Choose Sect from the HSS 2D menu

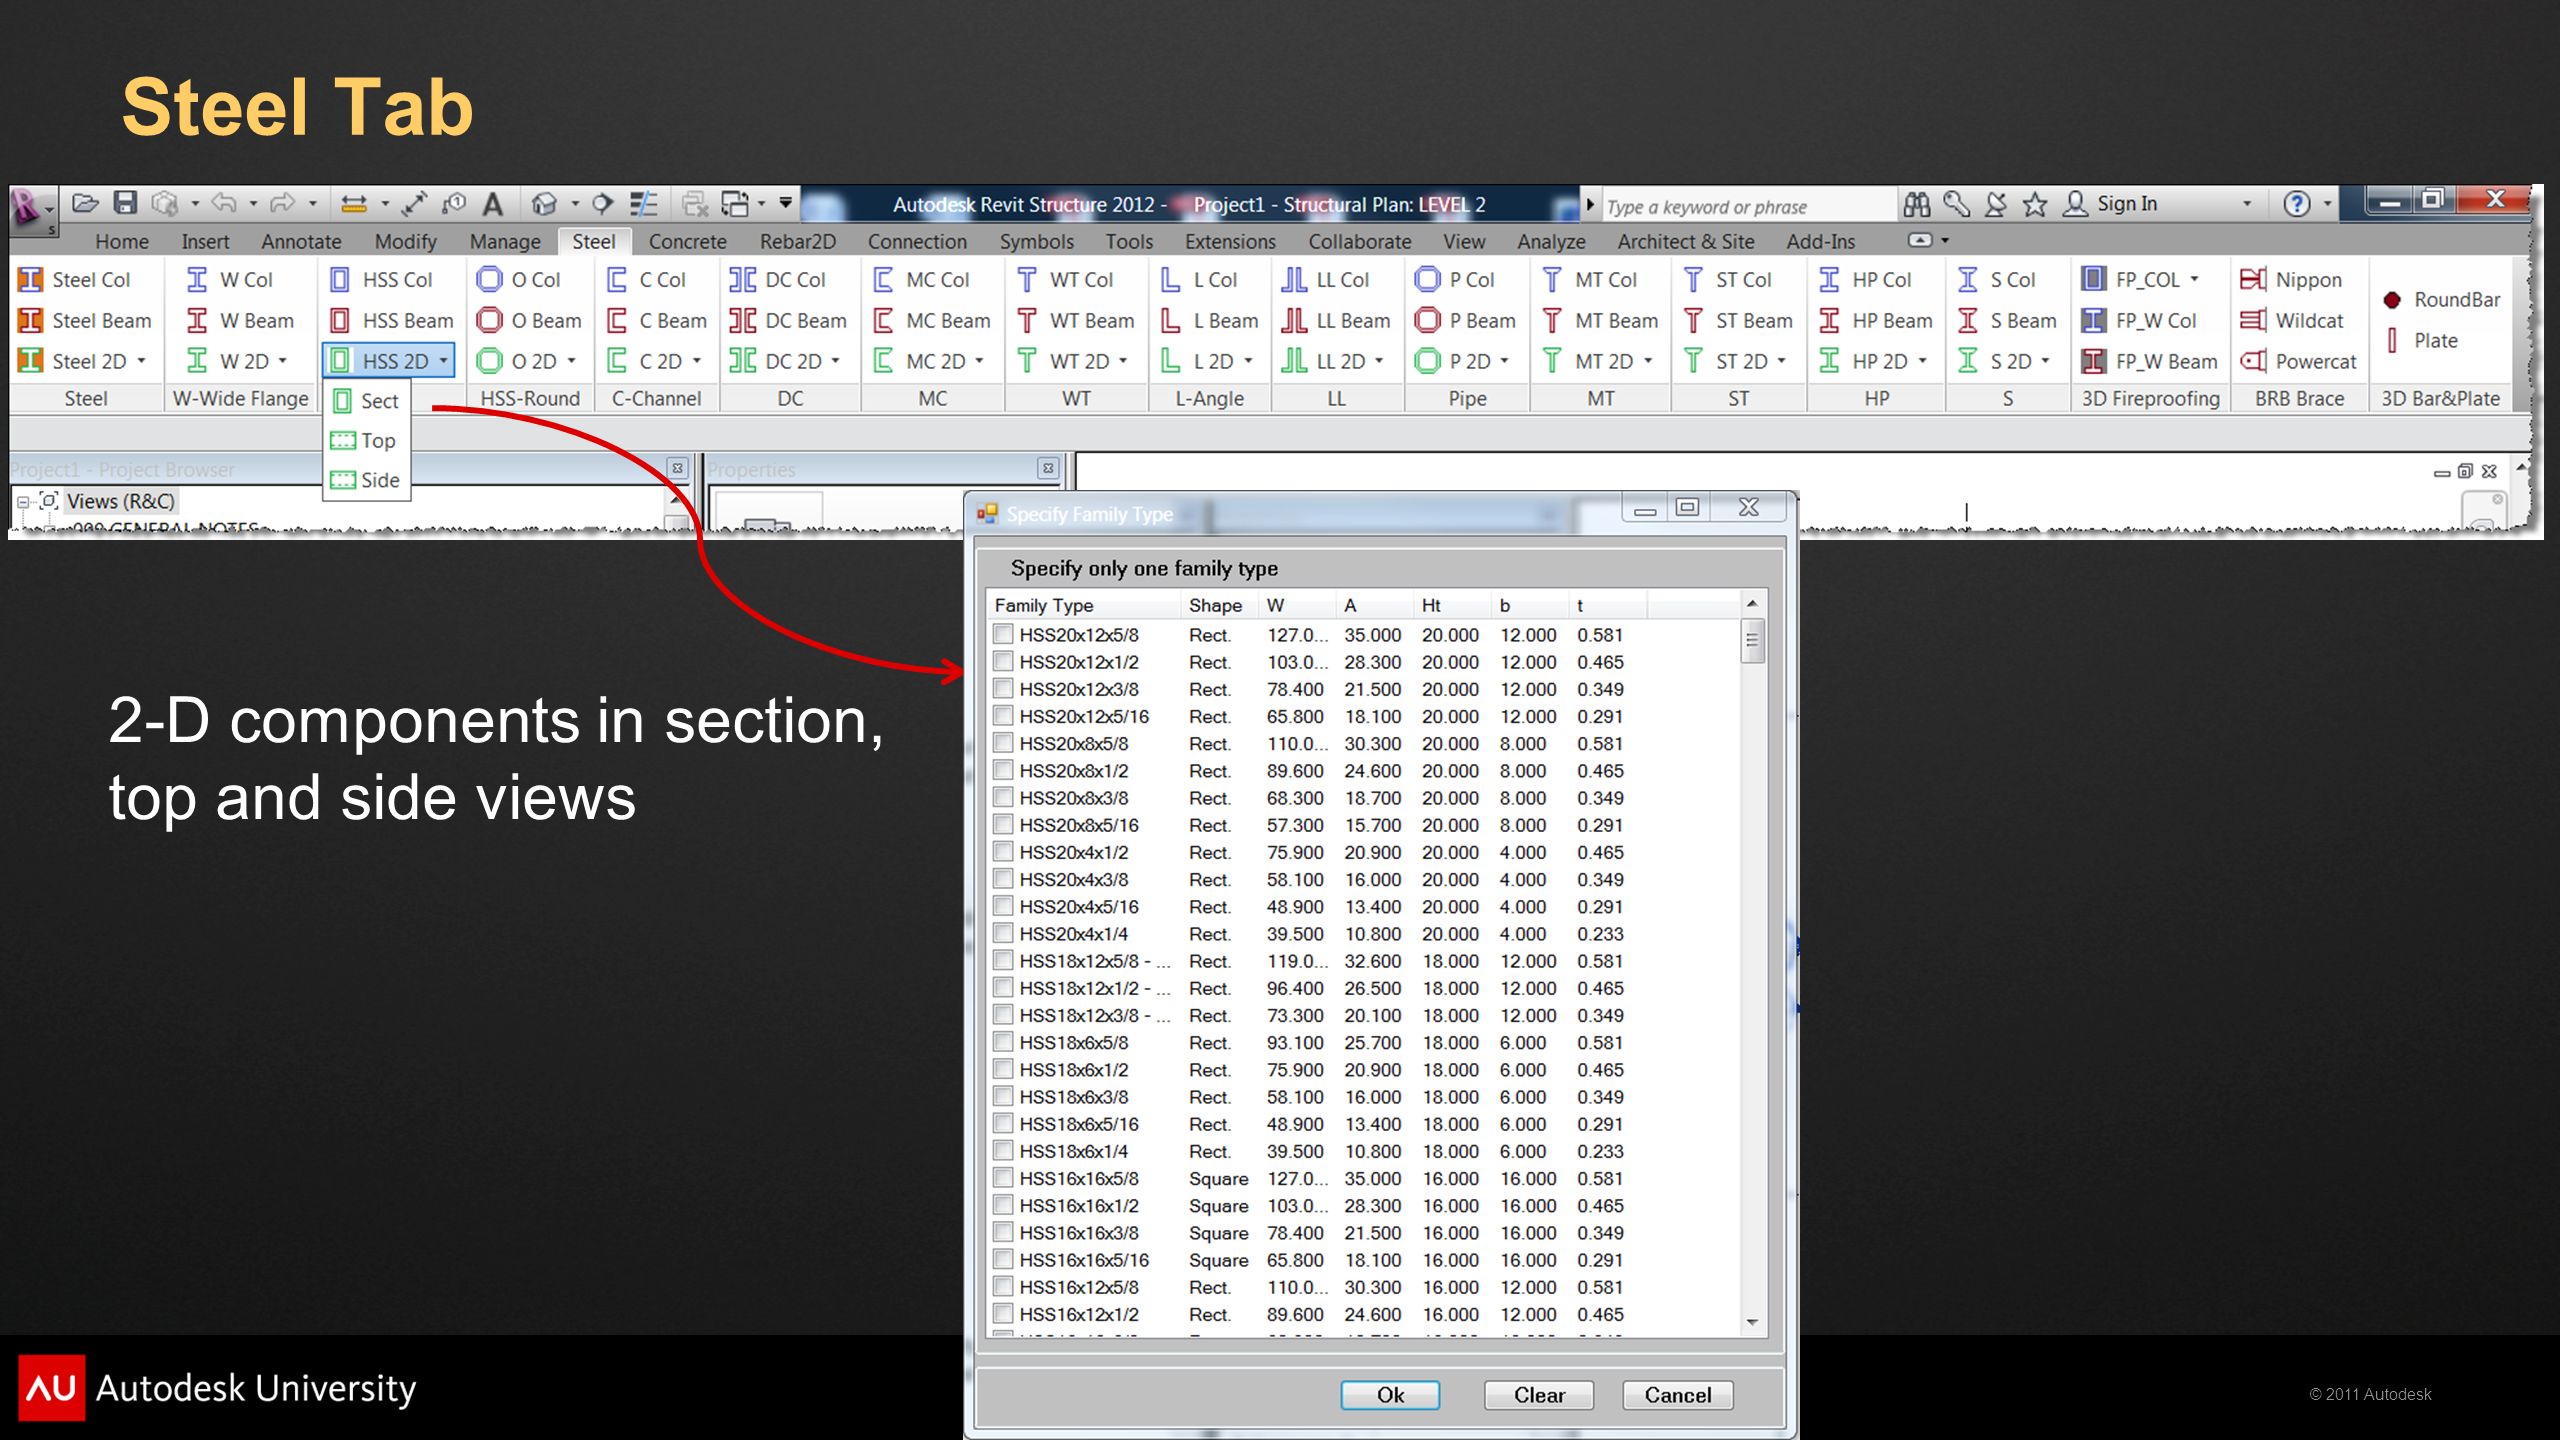[366, 401]
